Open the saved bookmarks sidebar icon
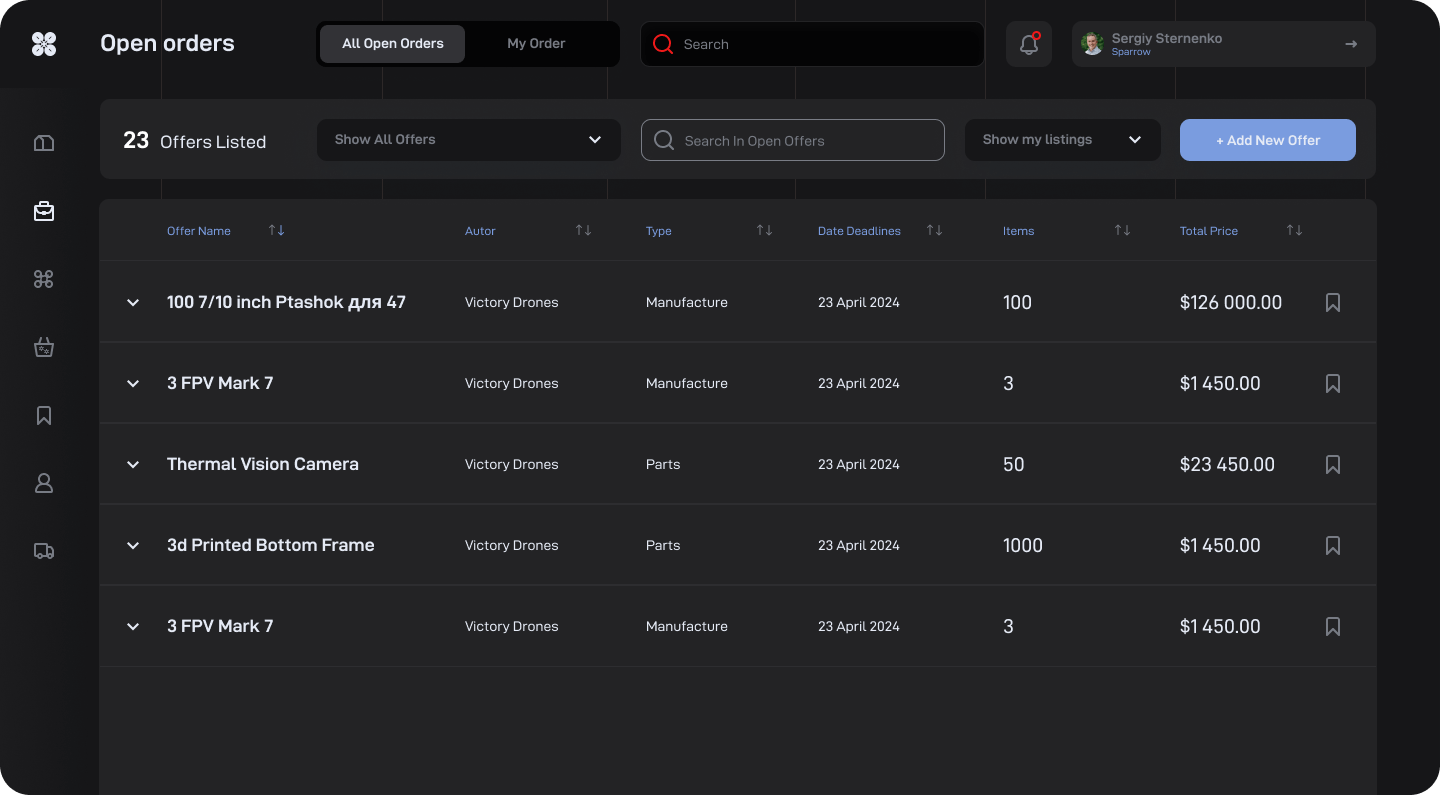 44,415
